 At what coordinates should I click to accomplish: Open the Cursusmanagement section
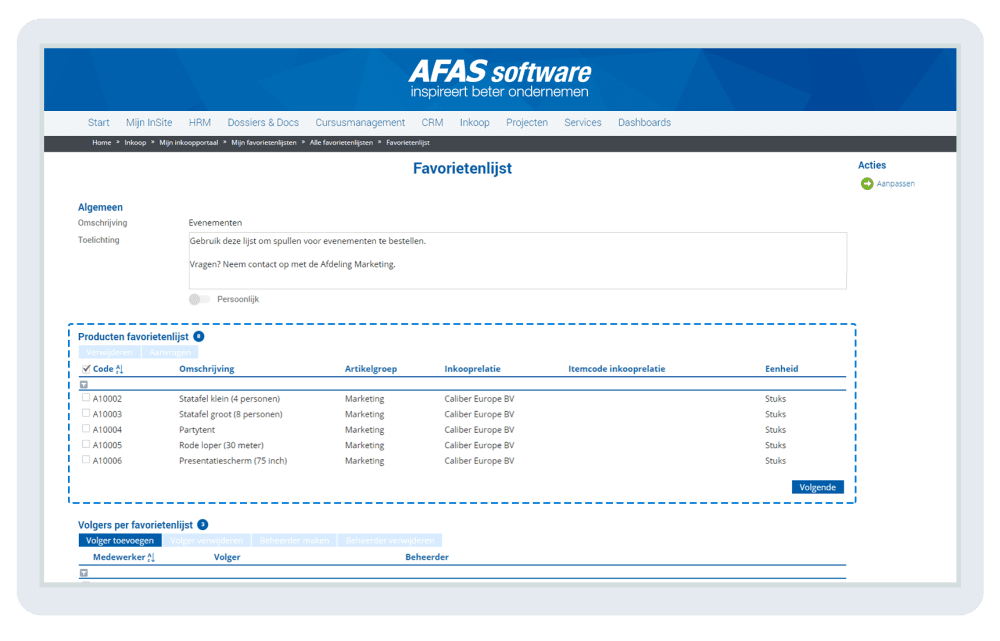click(x=360, y=122)
